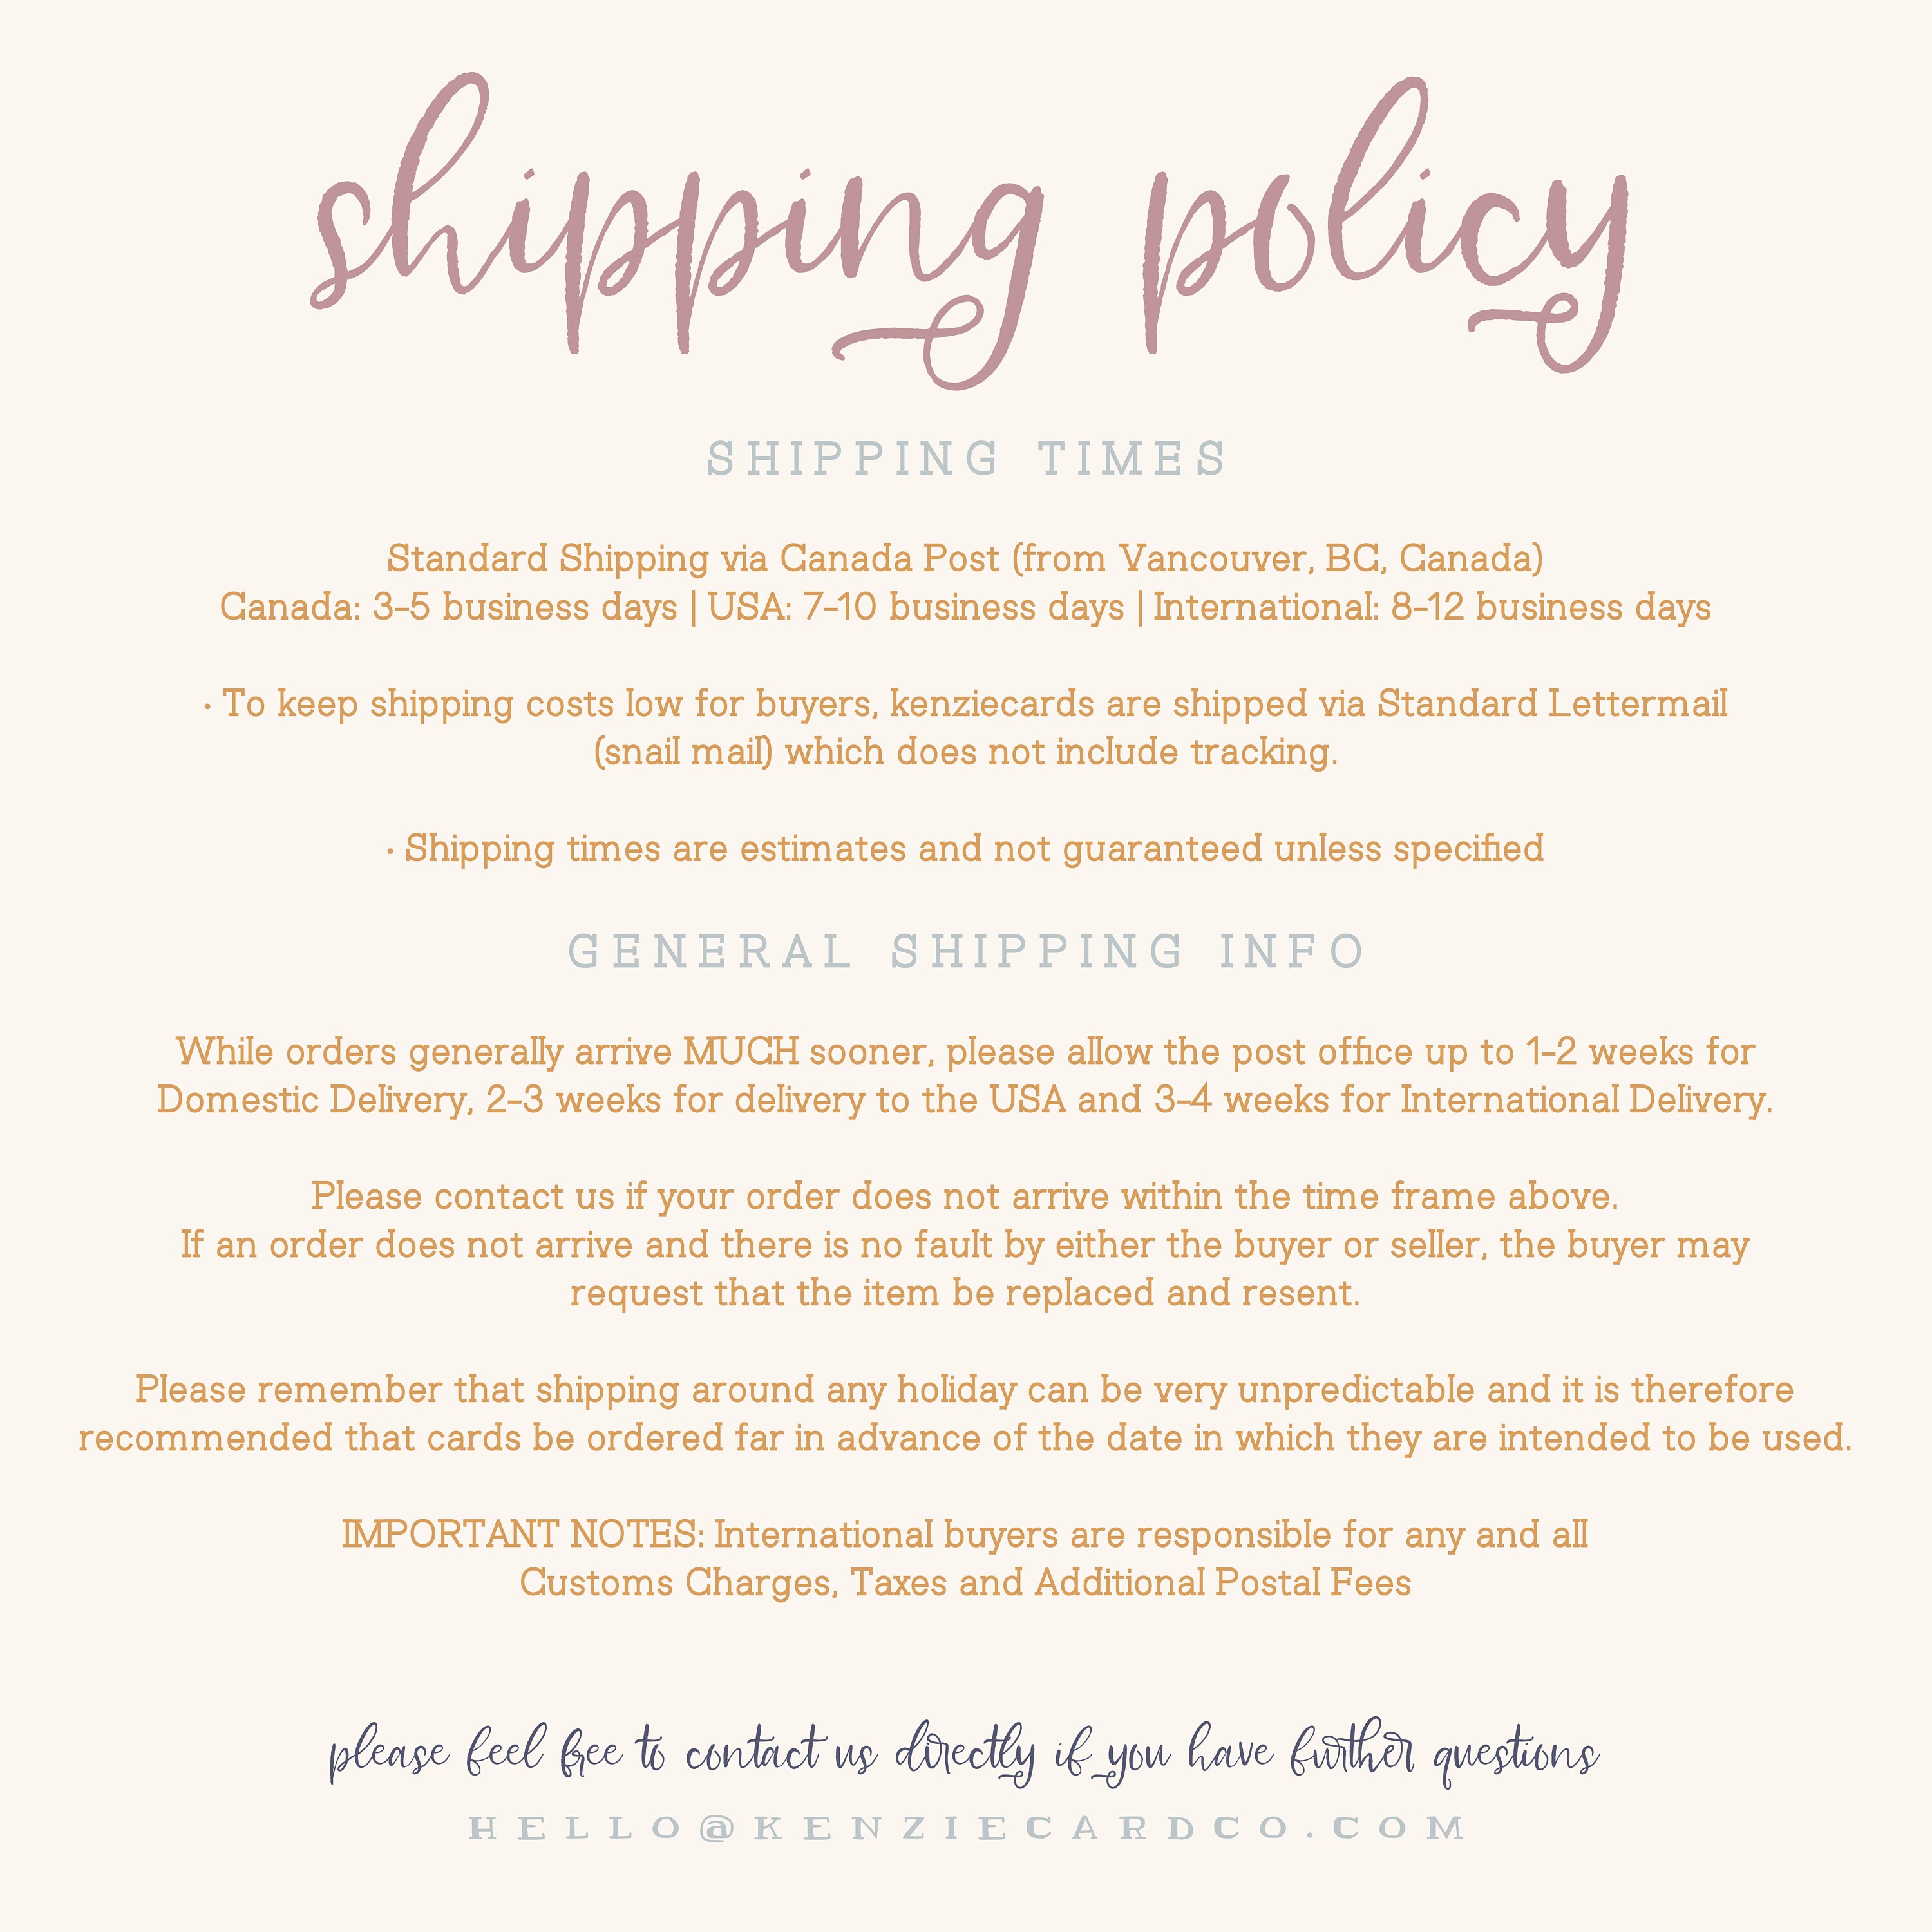This screenshot has height=1932, width=1932.
Task: Click "Customs Charges, Taxes and Additional Postal Fees"
Action: pyautogui.click(x=966, y=1583)
